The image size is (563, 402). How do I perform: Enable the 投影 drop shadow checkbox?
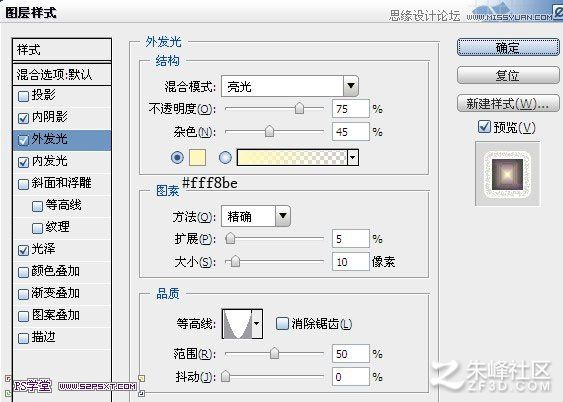point(23,96)
